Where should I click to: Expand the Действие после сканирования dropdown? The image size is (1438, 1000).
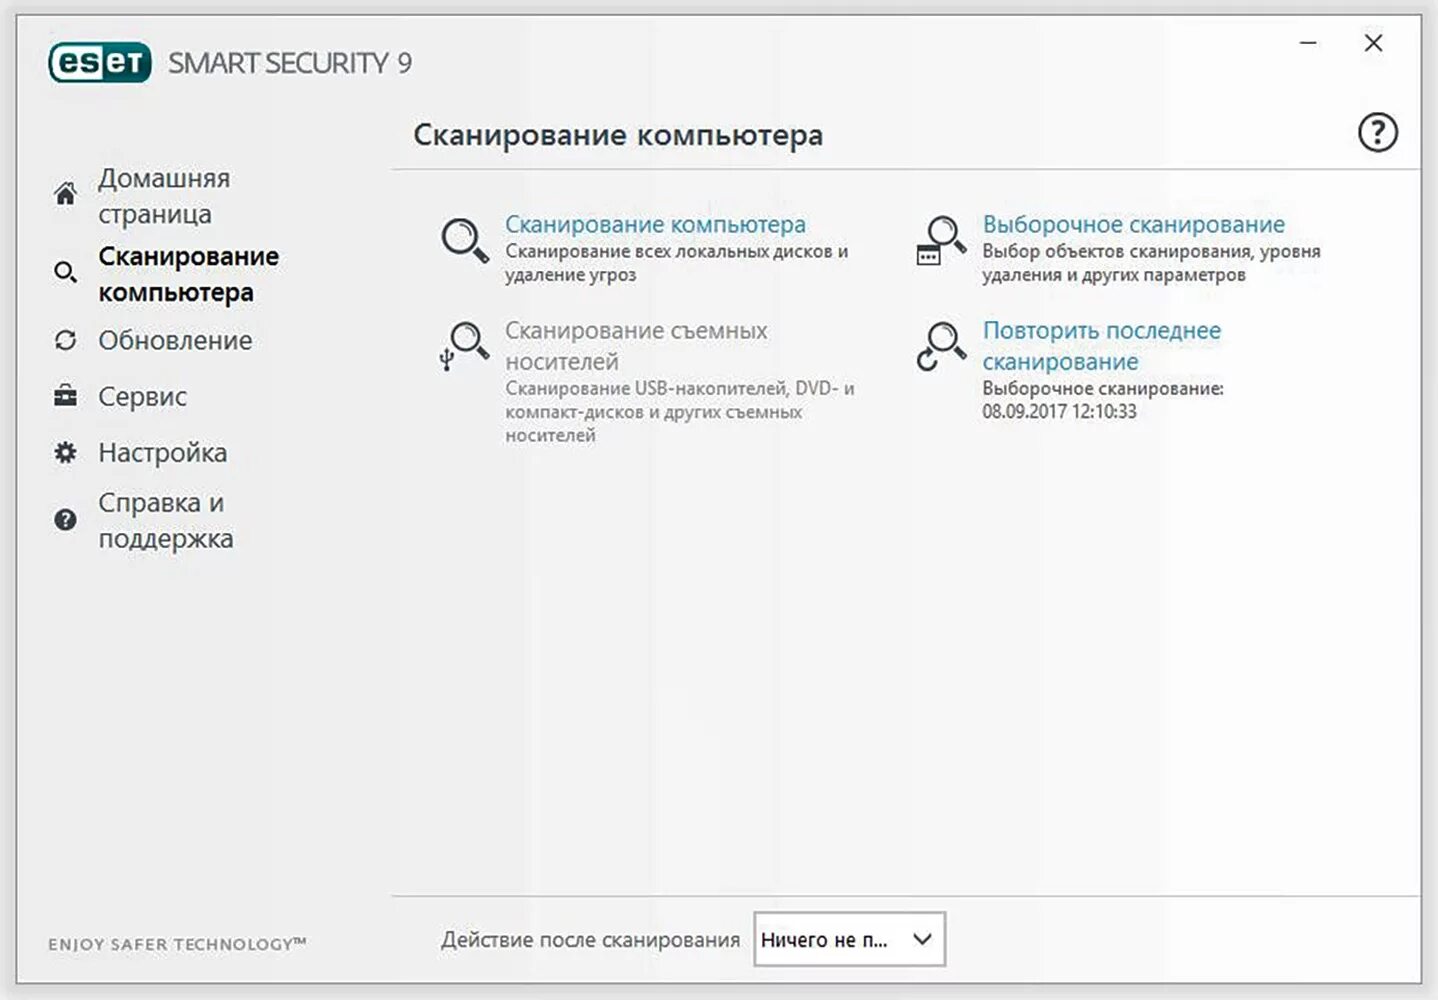coord(849,939)
